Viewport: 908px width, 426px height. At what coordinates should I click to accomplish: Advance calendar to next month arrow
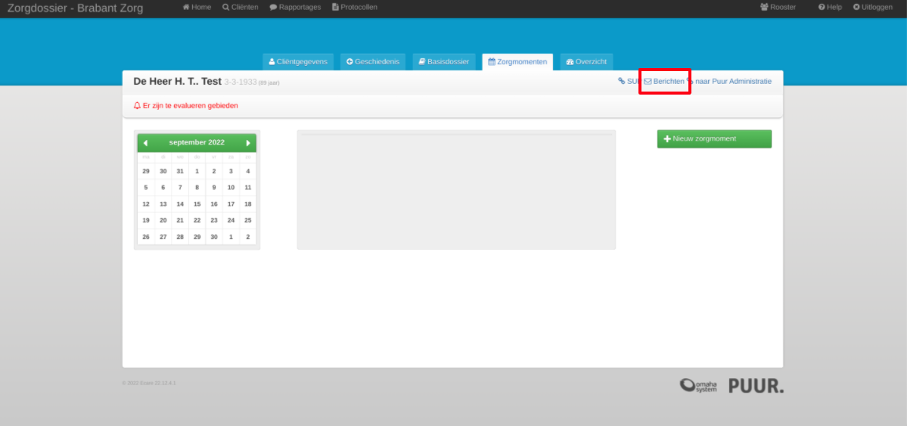coord(248,143)
